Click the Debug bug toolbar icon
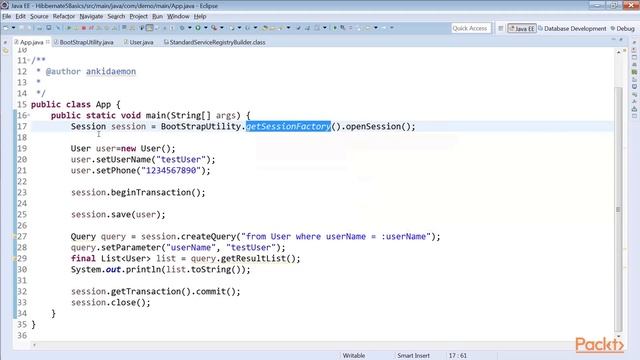The image size is (640, 360). click(182, 28)
